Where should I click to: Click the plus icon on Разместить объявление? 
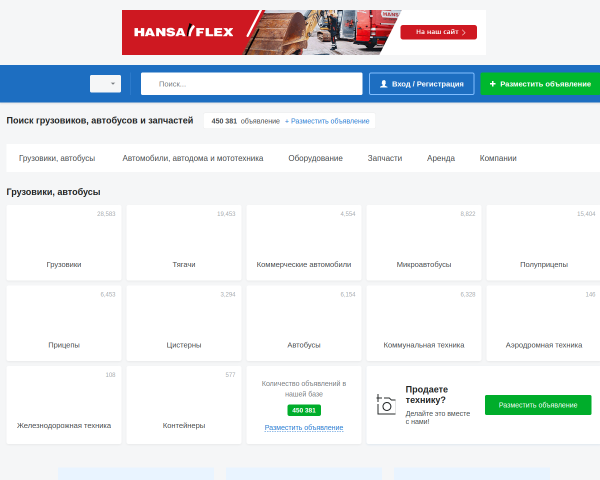492,84
